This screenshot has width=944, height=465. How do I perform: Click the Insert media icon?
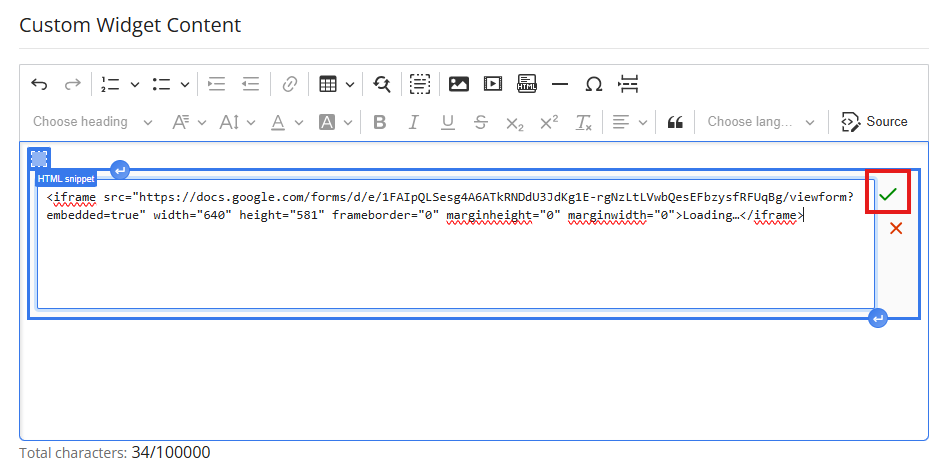[493, 84]
